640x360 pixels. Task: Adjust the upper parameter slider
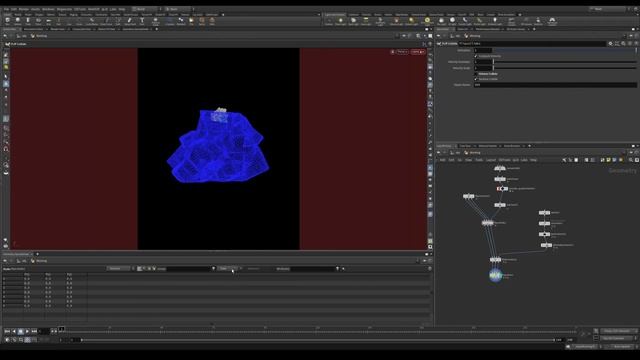tap(565, 62)
